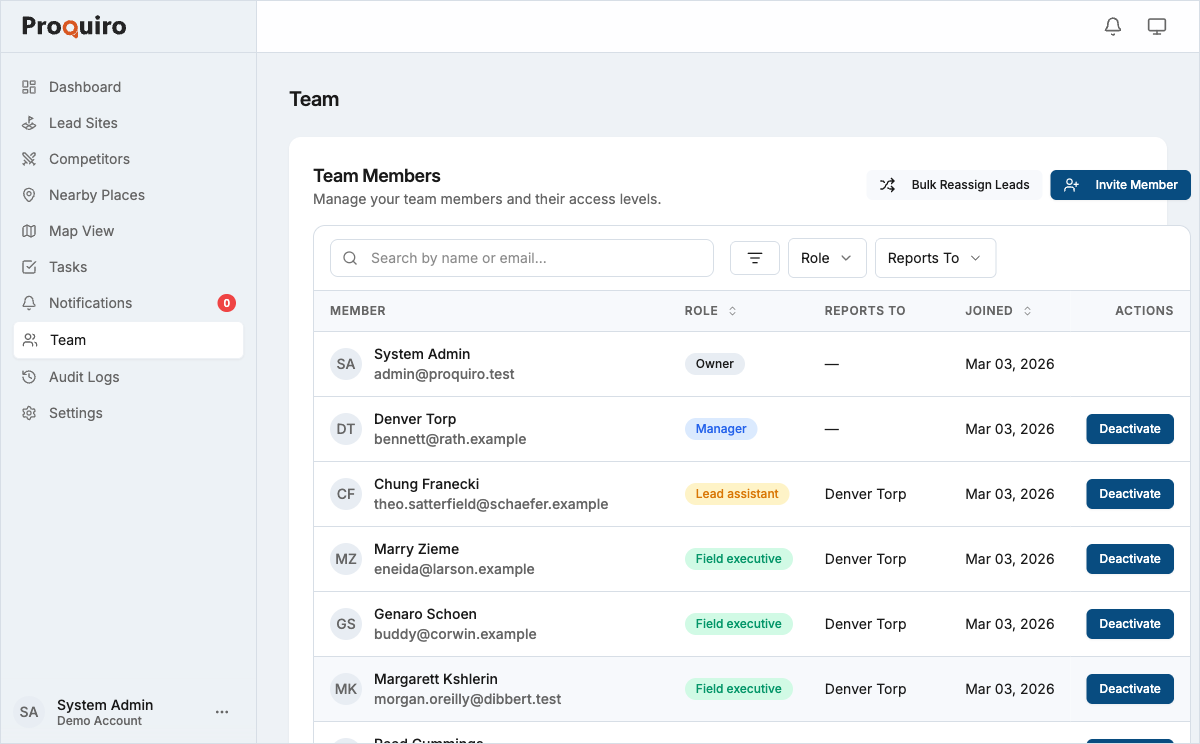Open the account options ellipsis menu
The height and width of the screenshot is (744, 1200).
click(222, 711)
